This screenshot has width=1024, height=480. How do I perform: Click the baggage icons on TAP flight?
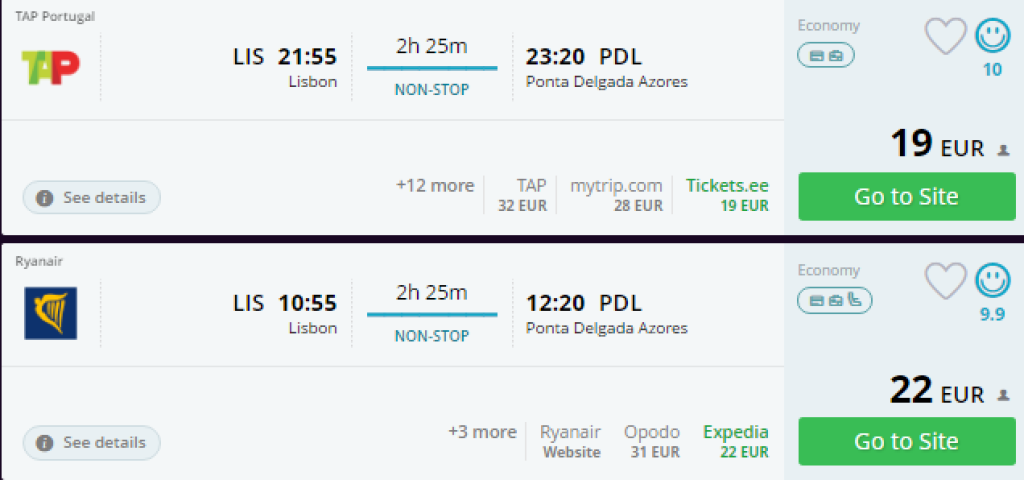826,56
